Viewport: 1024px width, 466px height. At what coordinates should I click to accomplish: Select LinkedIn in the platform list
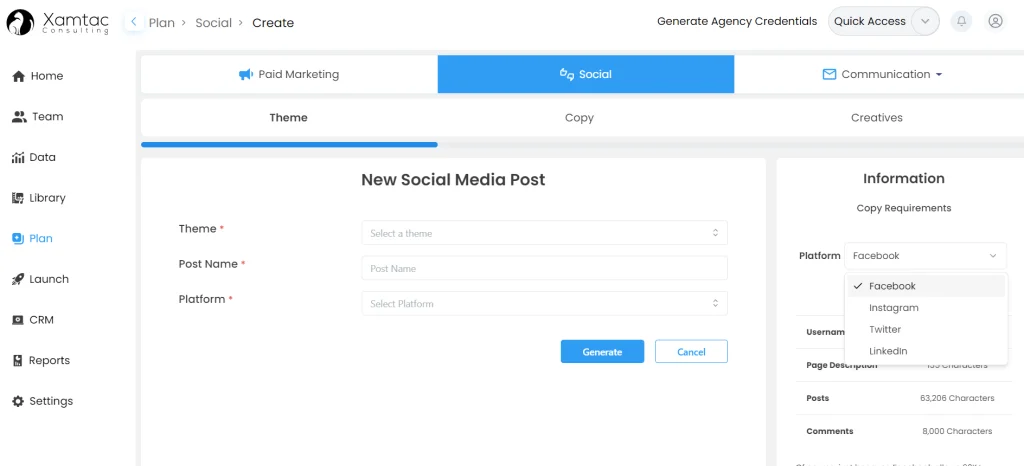coord(888,351)
